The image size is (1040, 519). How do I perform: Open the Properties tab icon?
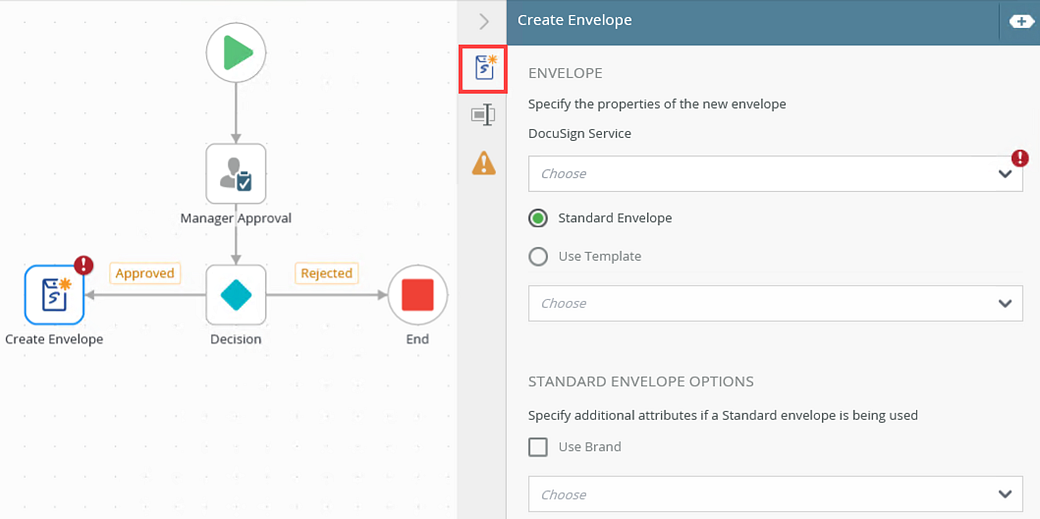pyautogui.click(x=484, y=115)
